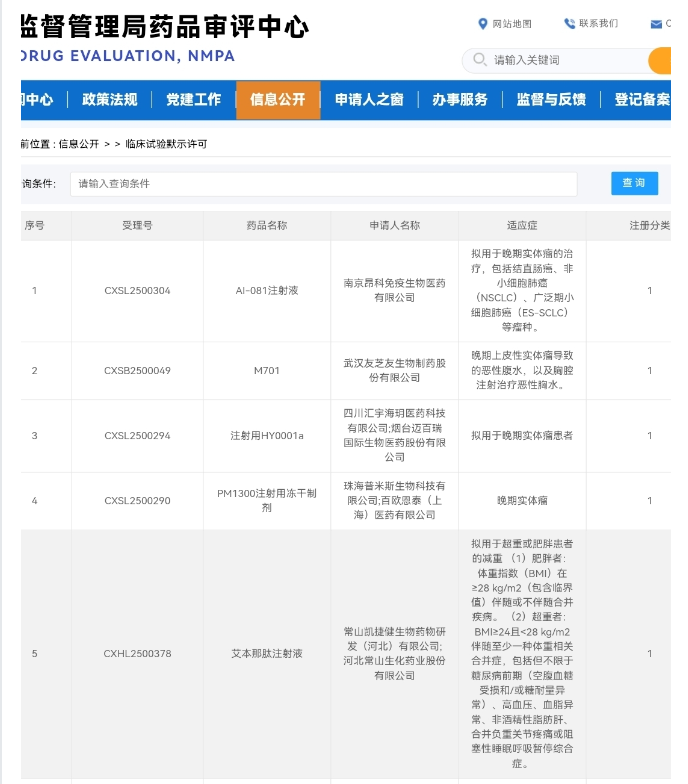Click indication 晚期实体瘤 in row 4
Viewport: 688px width, 784px height.
[522, 500]
